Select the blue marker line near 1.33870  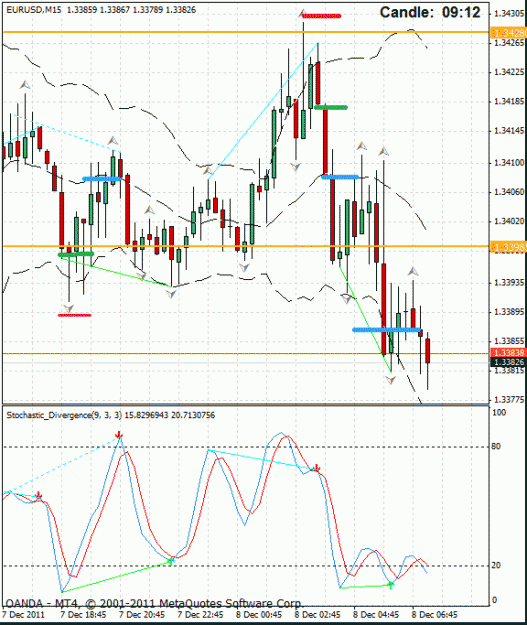(x=387, y=330)
